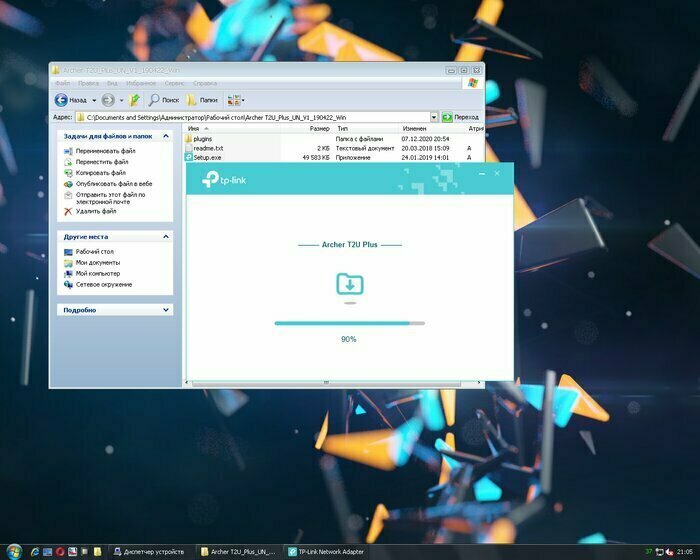Close the TP-Link installer window
The image size is (700, 560).
(x=497, y=173)
